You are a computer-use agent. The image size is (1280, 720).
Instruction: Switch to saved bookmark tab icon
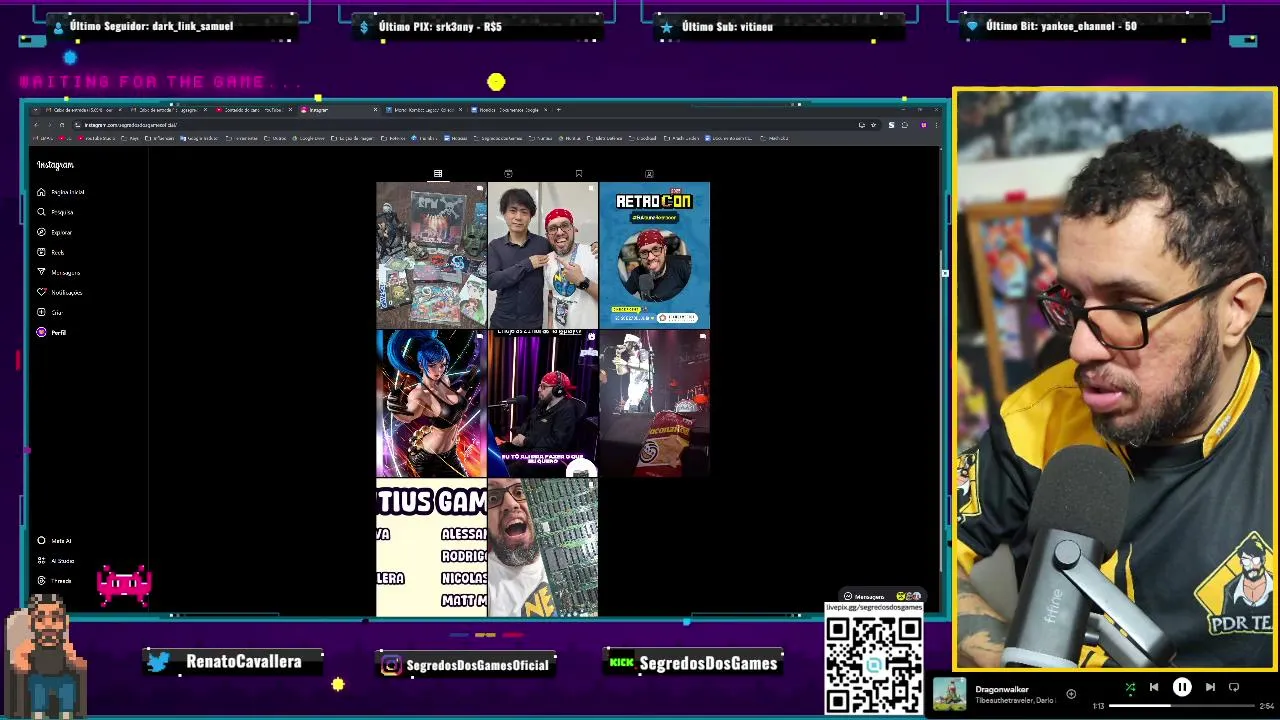(x=578, y=174)
